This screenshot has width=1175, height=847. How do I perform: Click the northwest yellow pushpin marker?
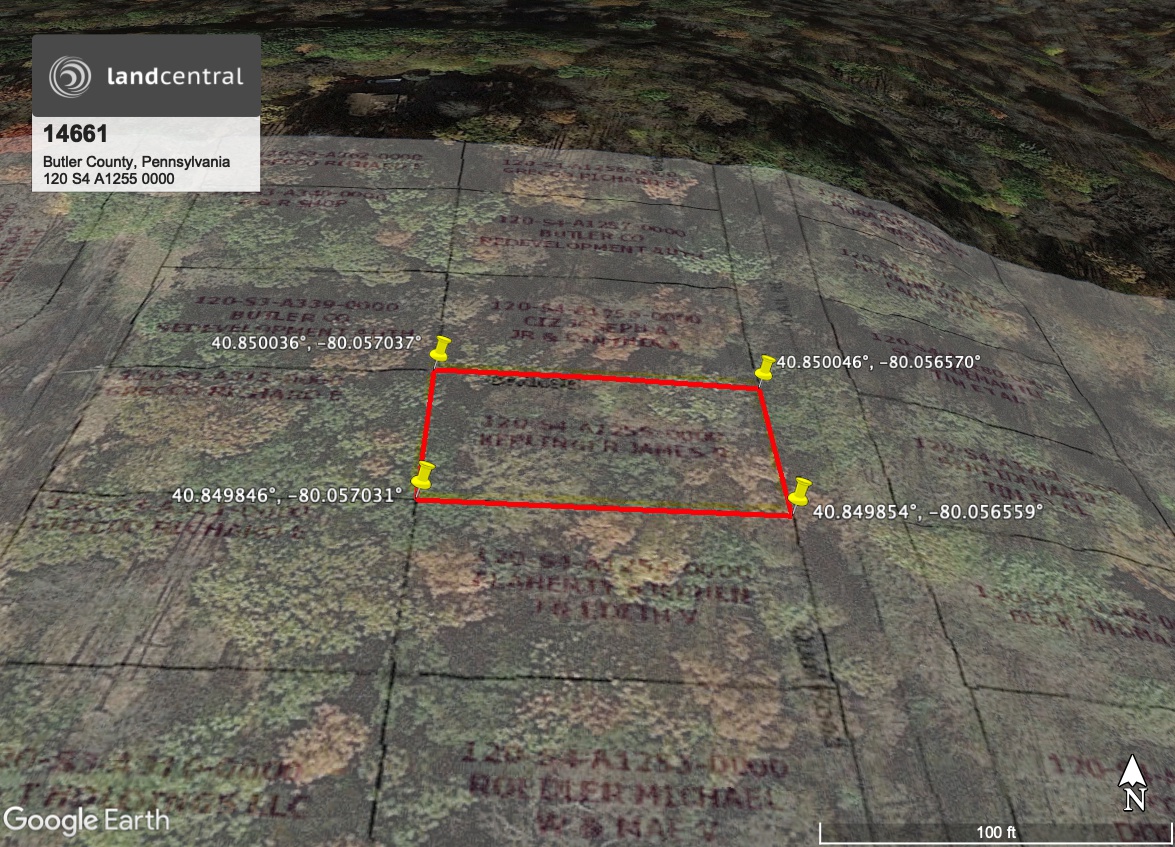tap(440, 350)
